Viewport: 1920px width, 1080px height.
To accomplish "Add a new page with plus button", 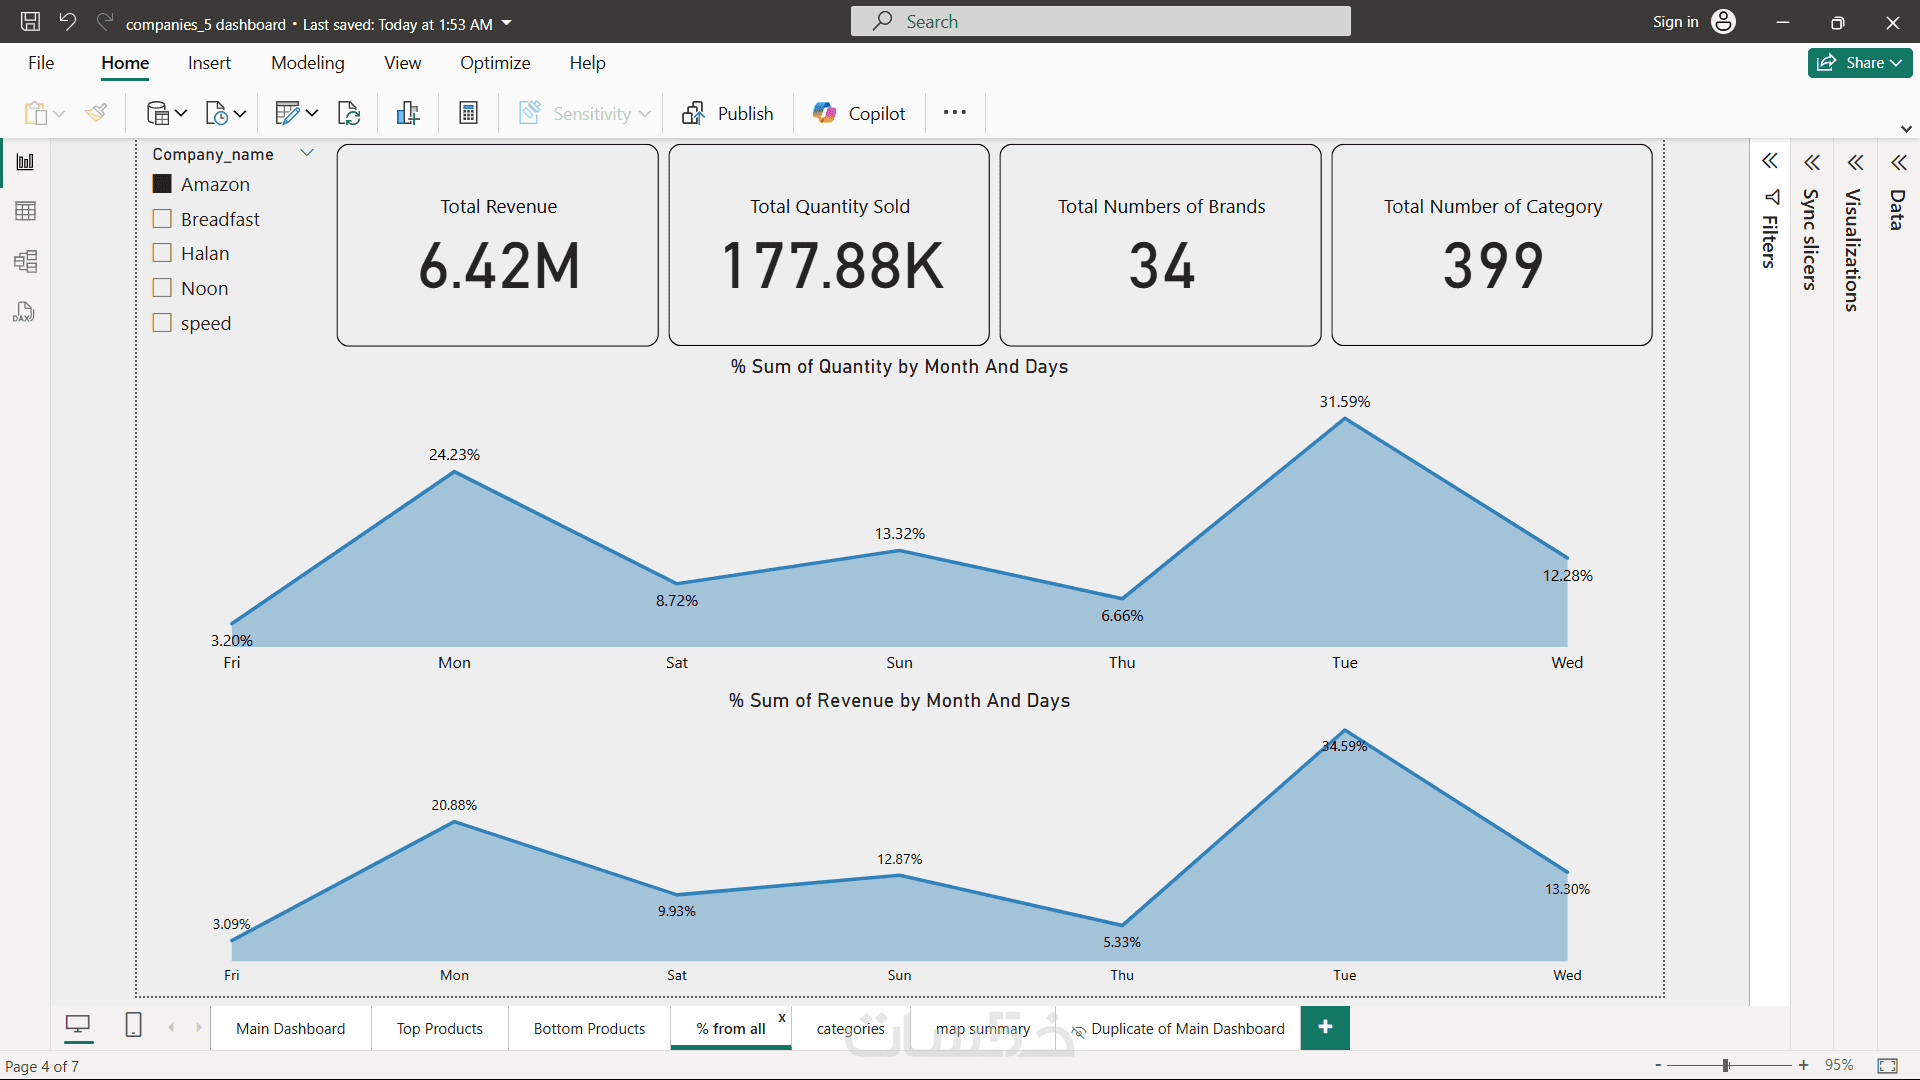I will click(x=1325, y=1027).
